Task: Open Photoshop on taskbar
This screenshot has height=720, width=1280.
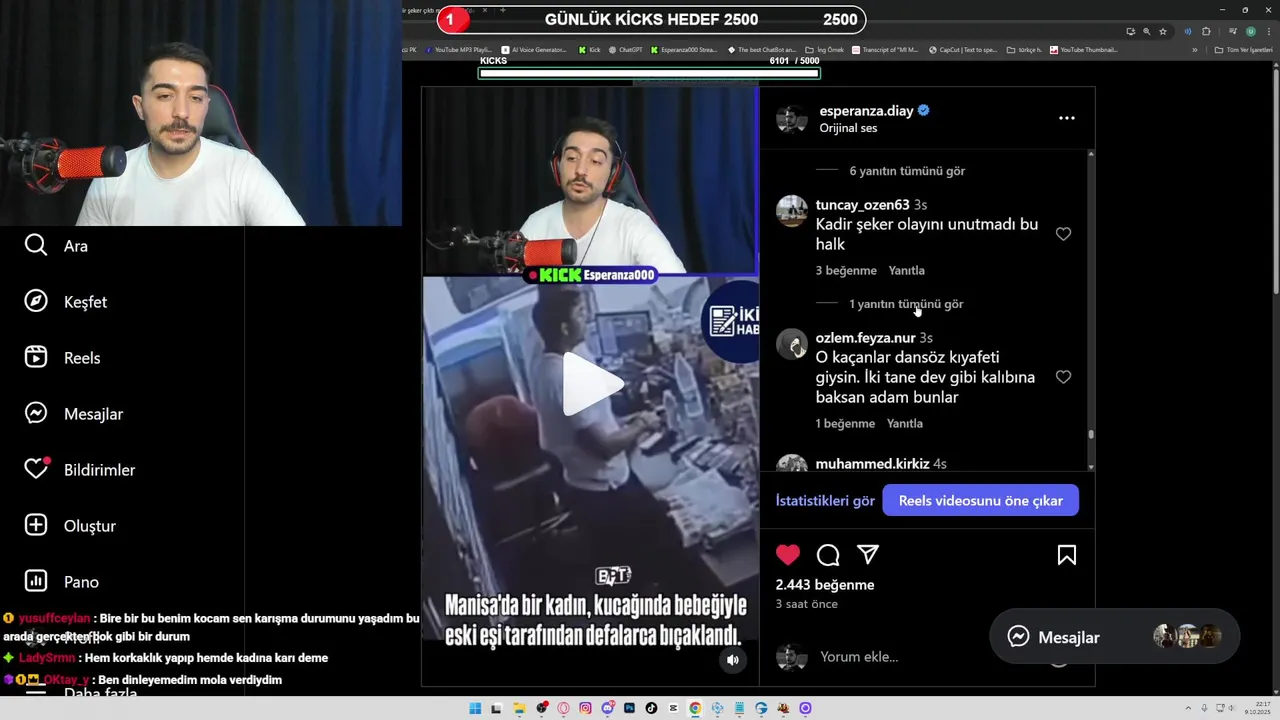Action: pos(629,708)
